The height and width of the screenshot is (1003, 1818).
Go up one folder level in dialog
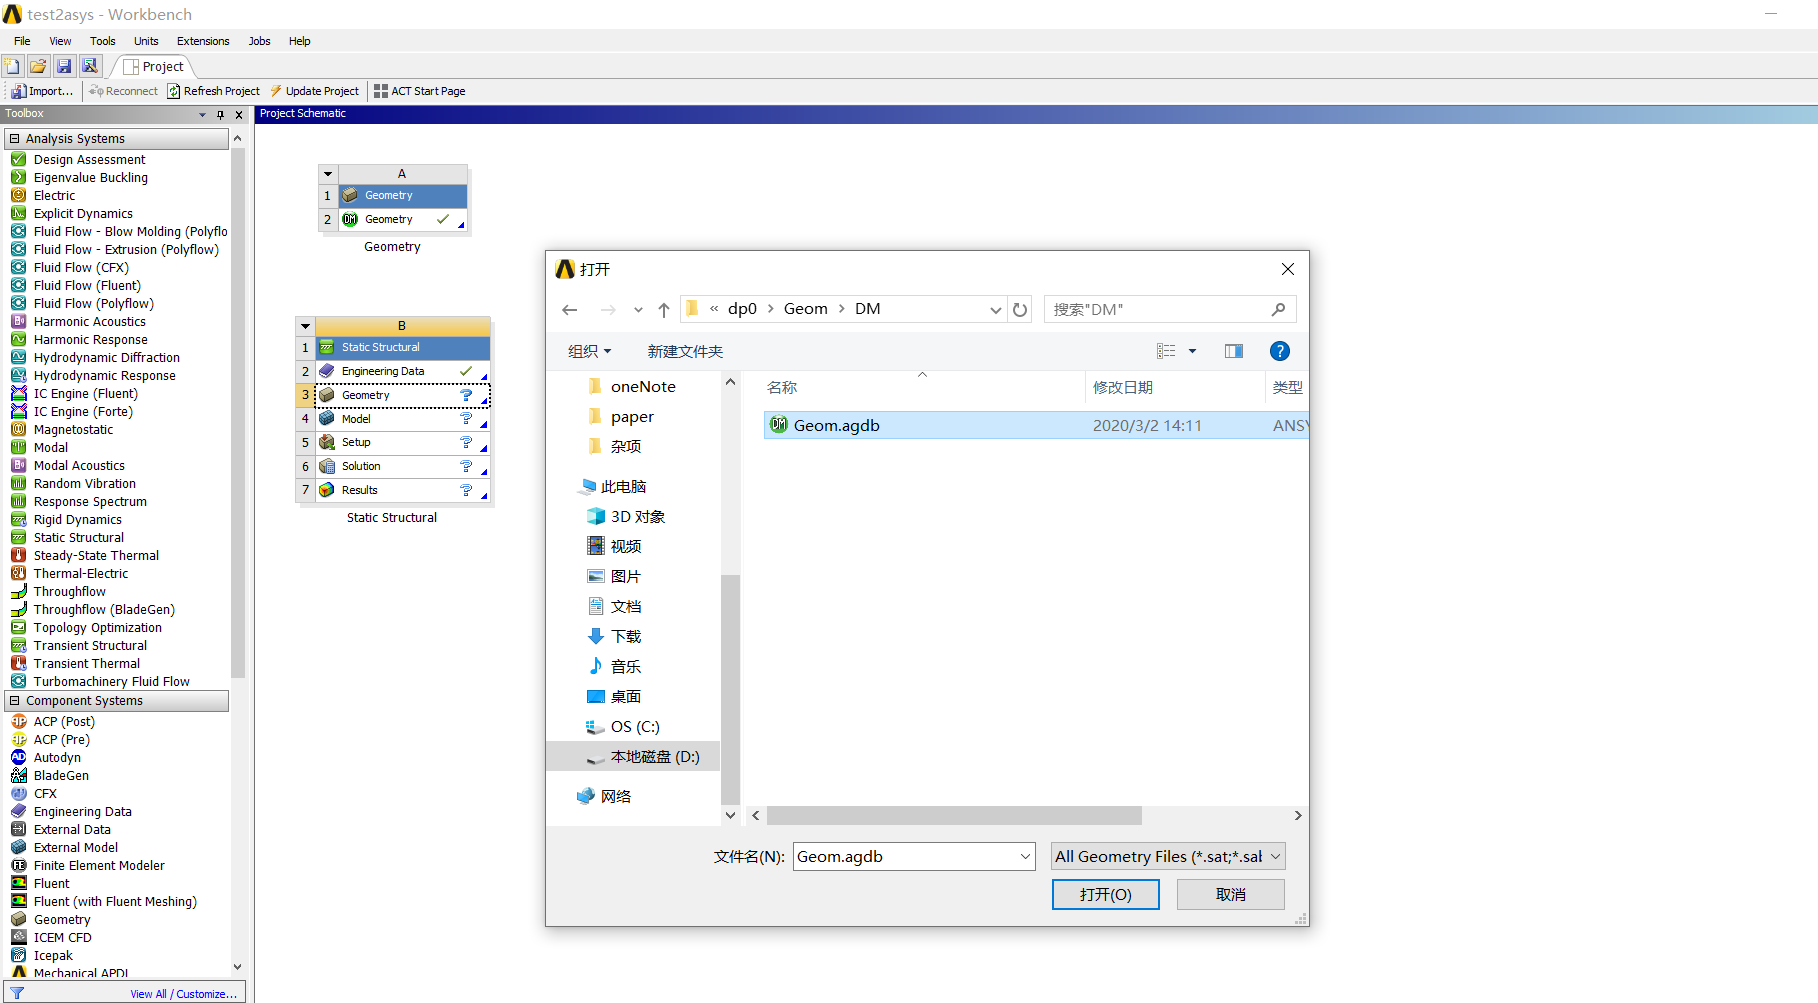(664, 310)
